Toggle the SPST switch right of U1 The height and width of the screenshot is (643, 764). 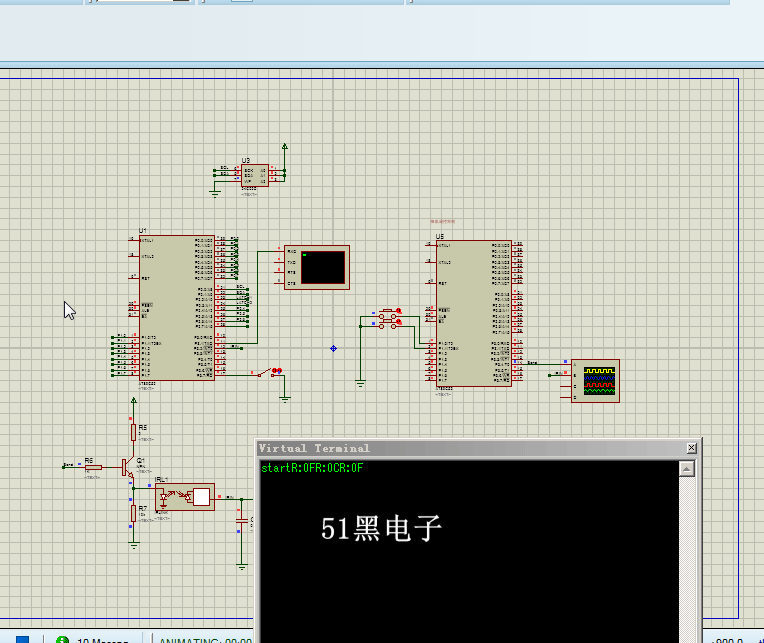(267, 373)
